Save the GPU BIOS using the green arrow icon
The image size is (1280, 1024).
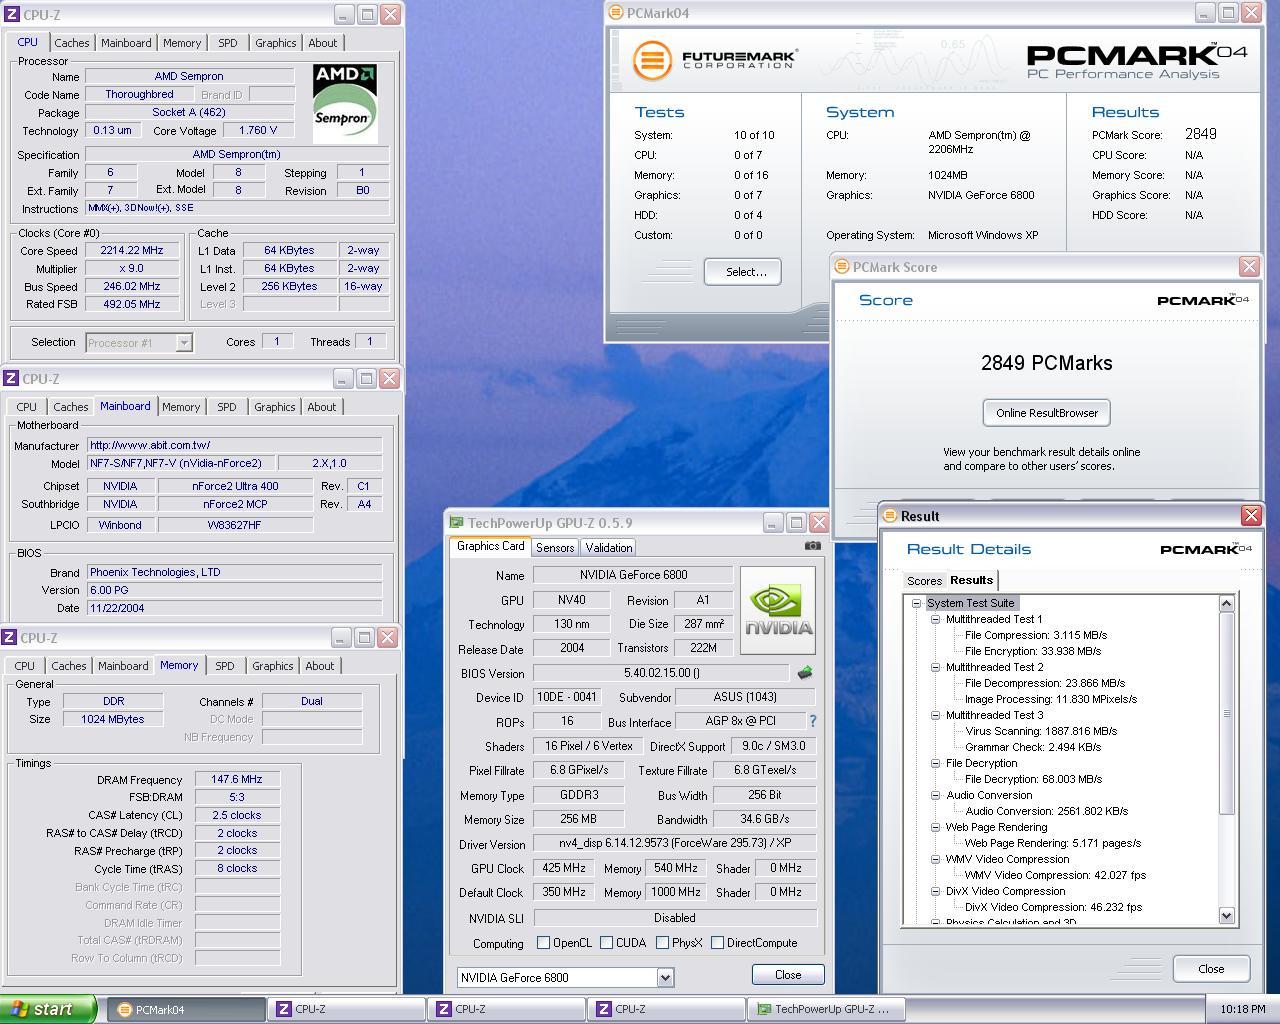coord(804,673)
